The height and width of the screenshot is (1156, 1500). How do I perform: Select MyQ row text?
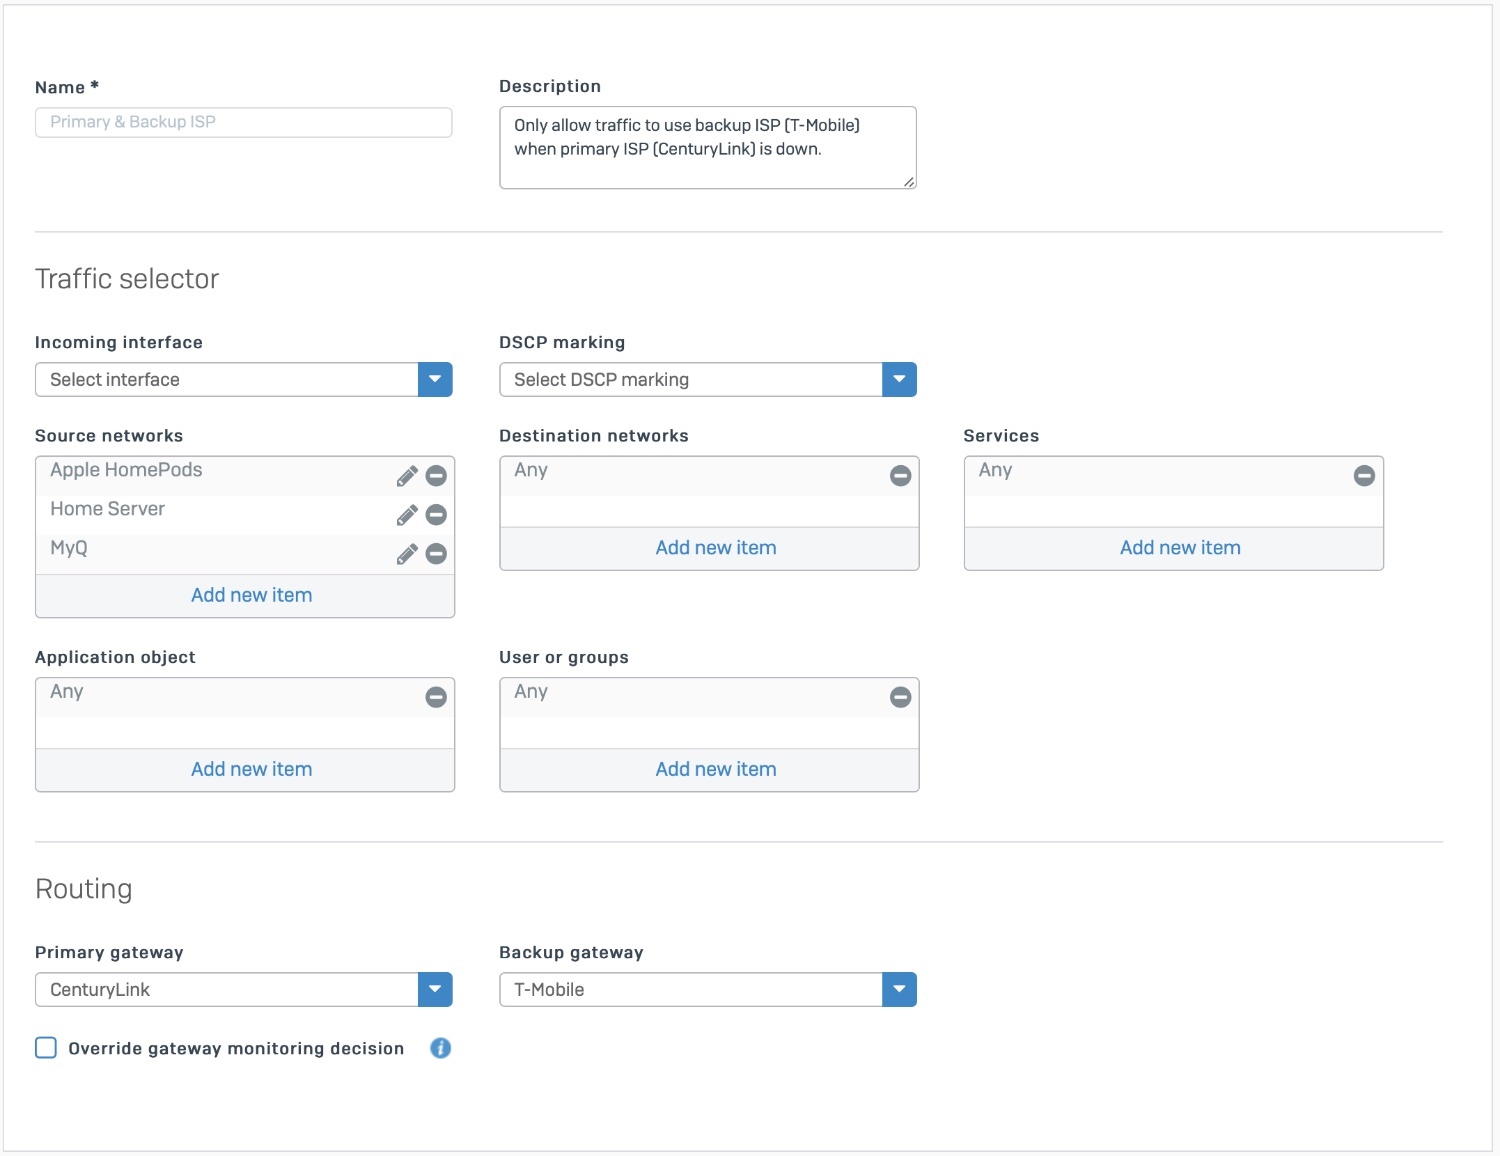pos(69,548)
